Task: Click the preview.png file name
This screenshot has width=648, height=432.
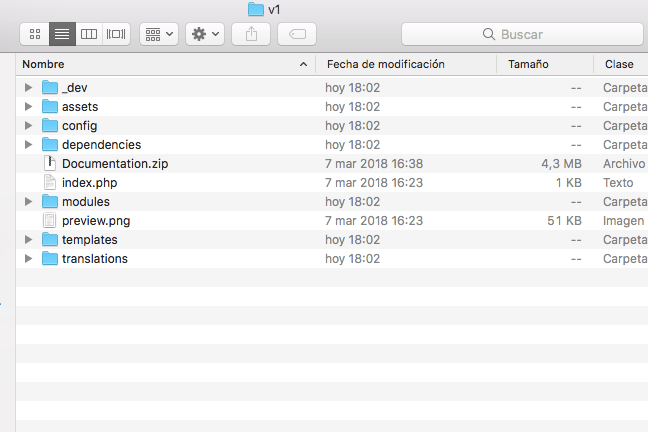Action: pos(96,221)
